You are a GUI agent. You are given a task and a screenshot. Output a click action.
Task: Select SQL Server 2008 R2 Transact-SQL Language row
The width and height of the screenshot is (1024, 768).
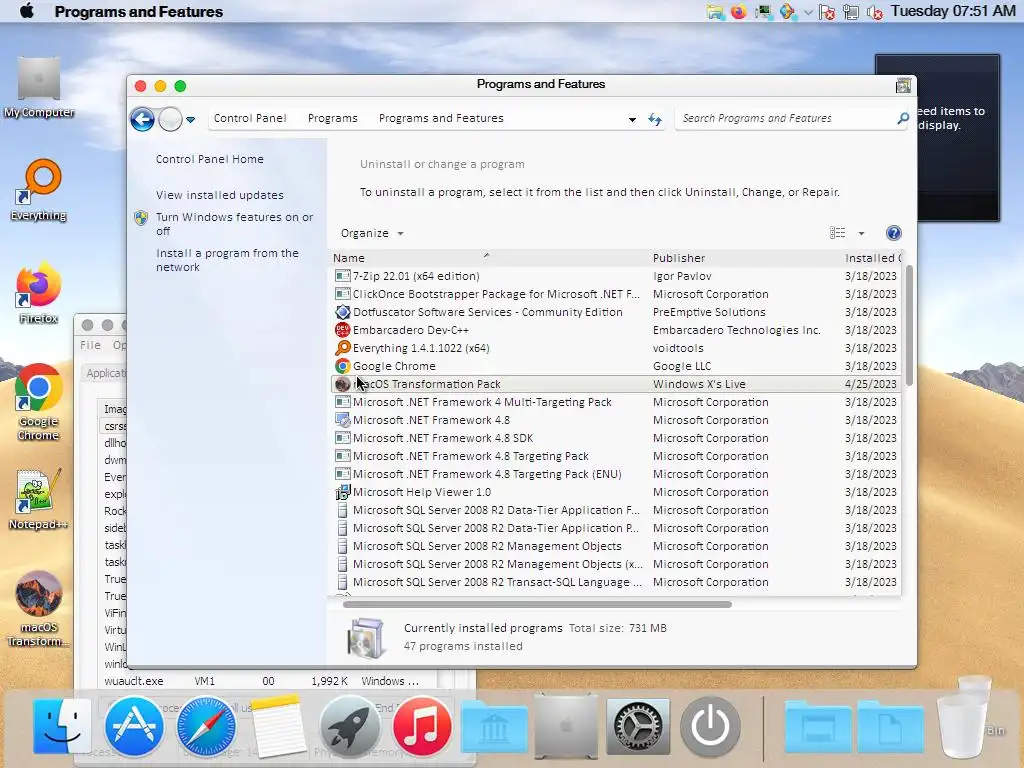pyautogui.click(x=616, y=582)
